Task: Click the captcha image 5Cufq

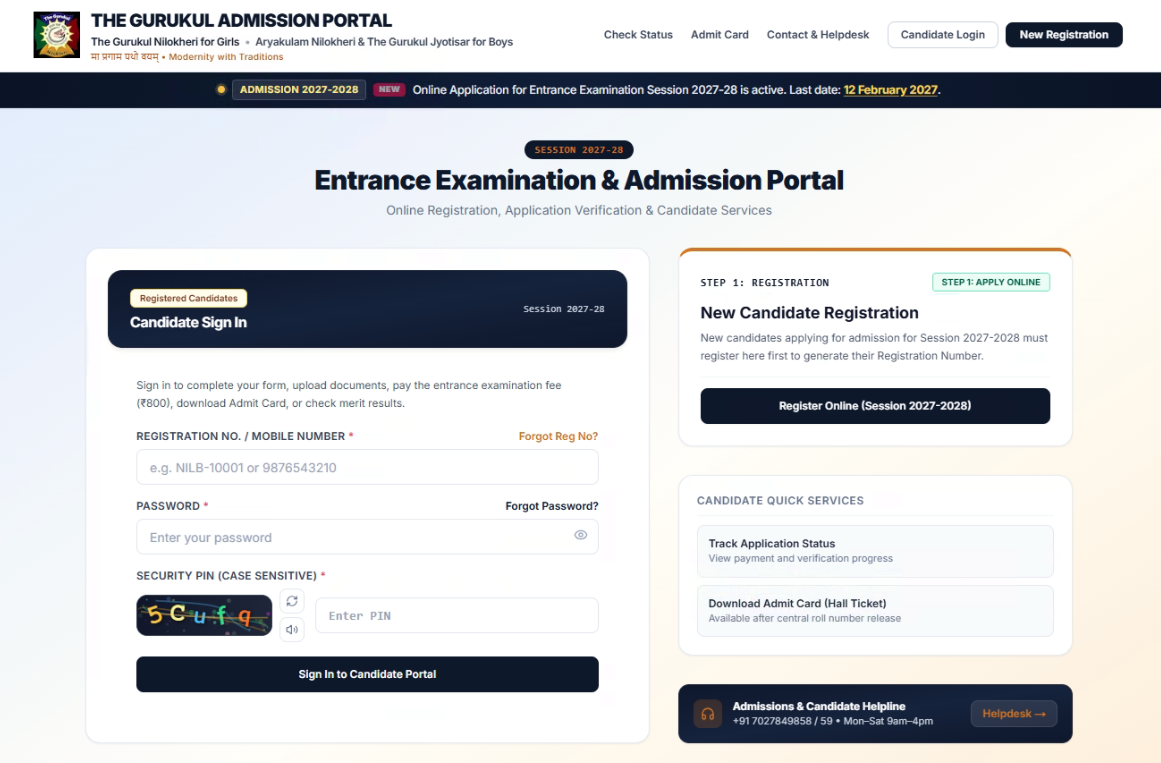Action: 204,615
